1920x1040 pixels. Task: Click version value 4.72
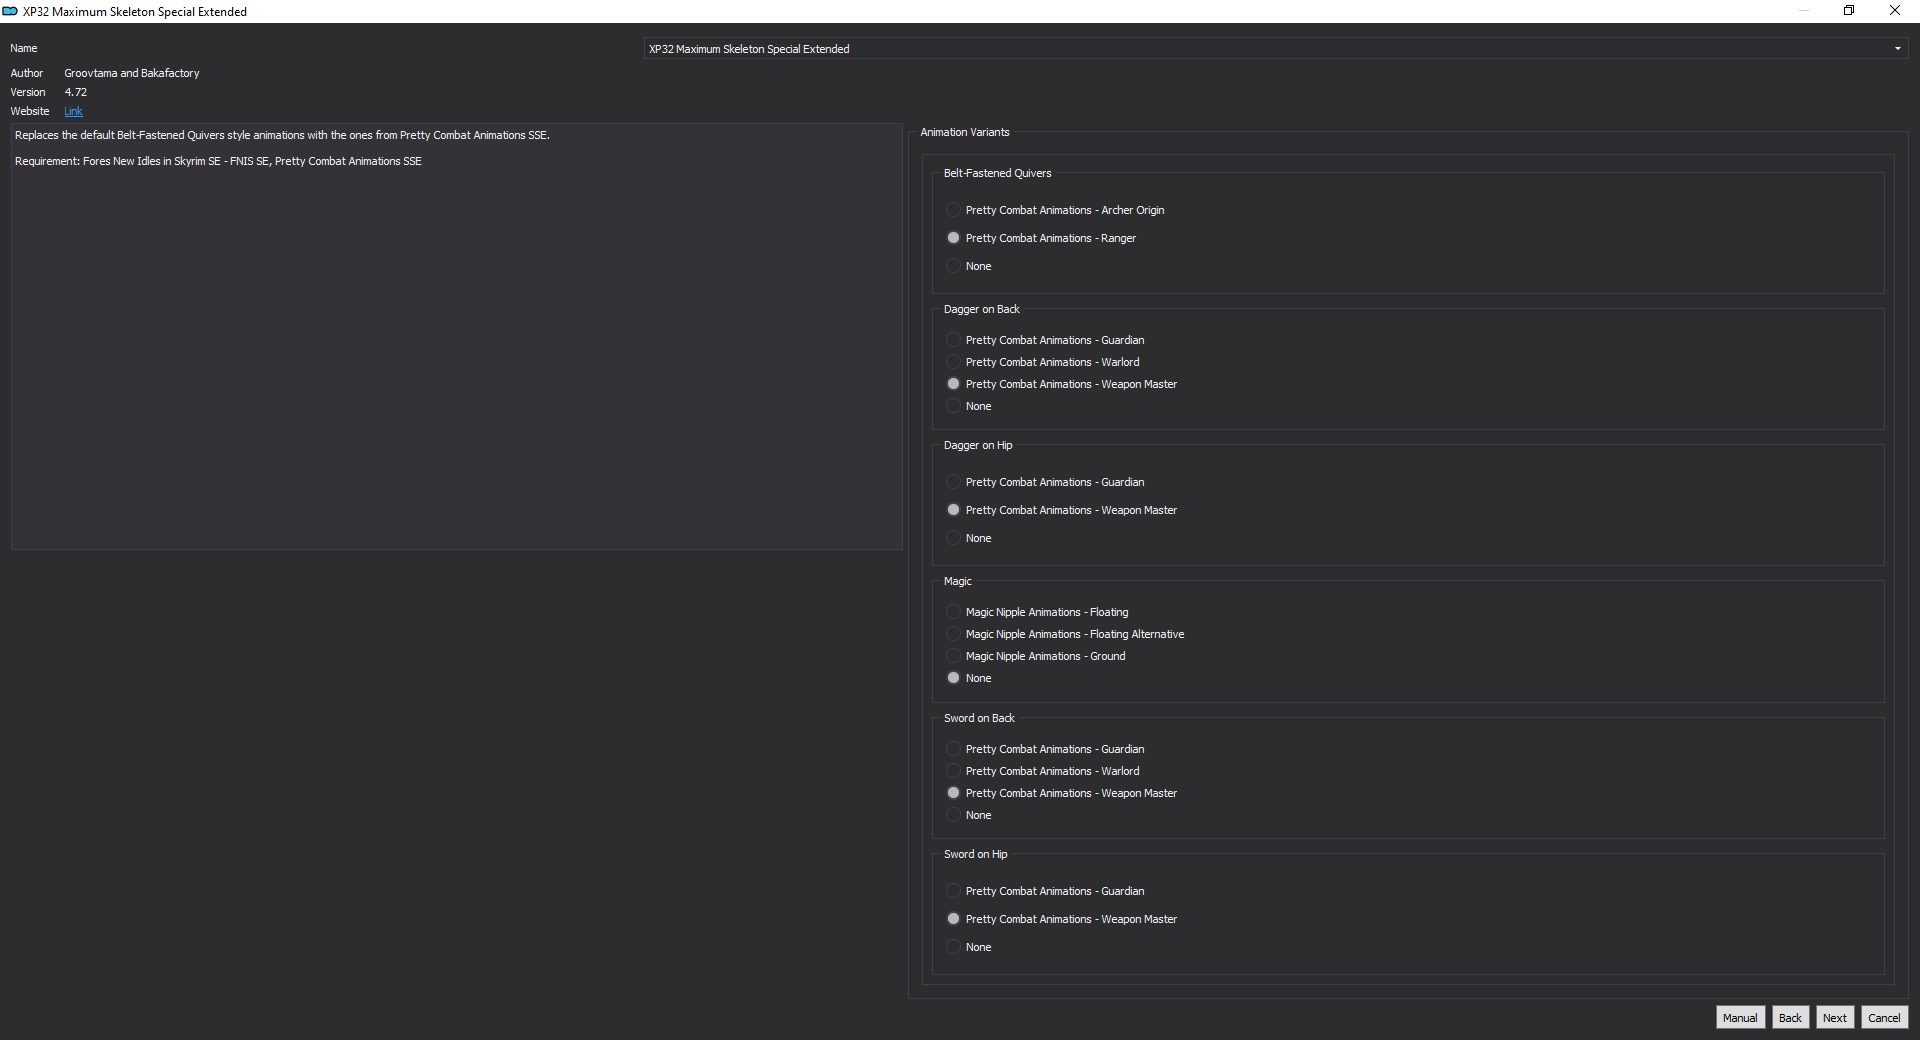click(x=76, y=92)
